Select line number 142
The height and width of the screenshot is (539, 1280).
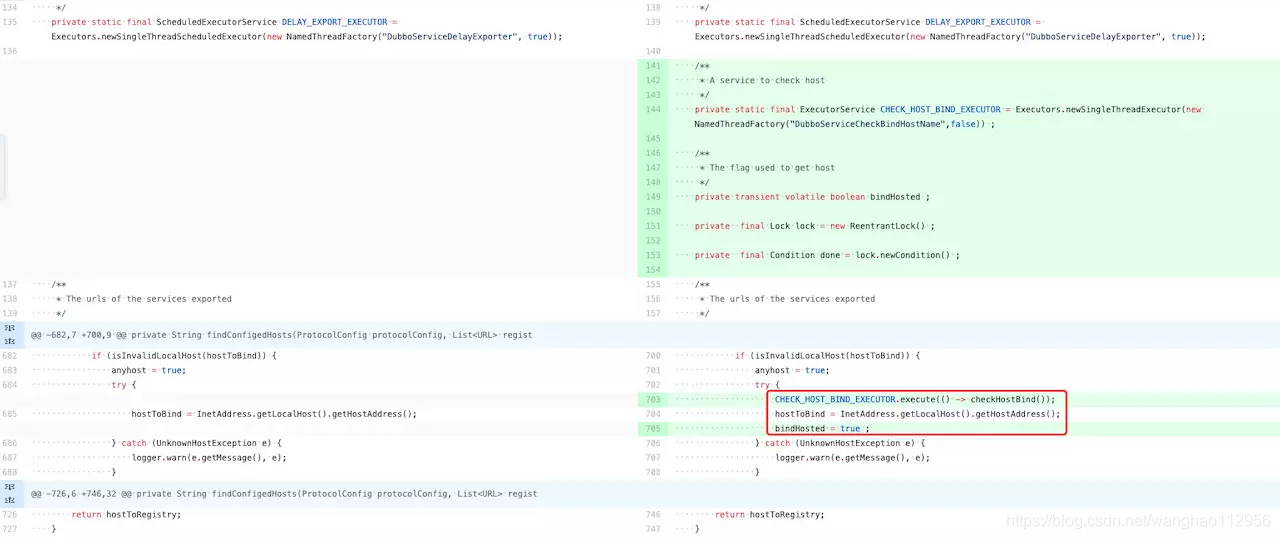click(x=653, y=80)
